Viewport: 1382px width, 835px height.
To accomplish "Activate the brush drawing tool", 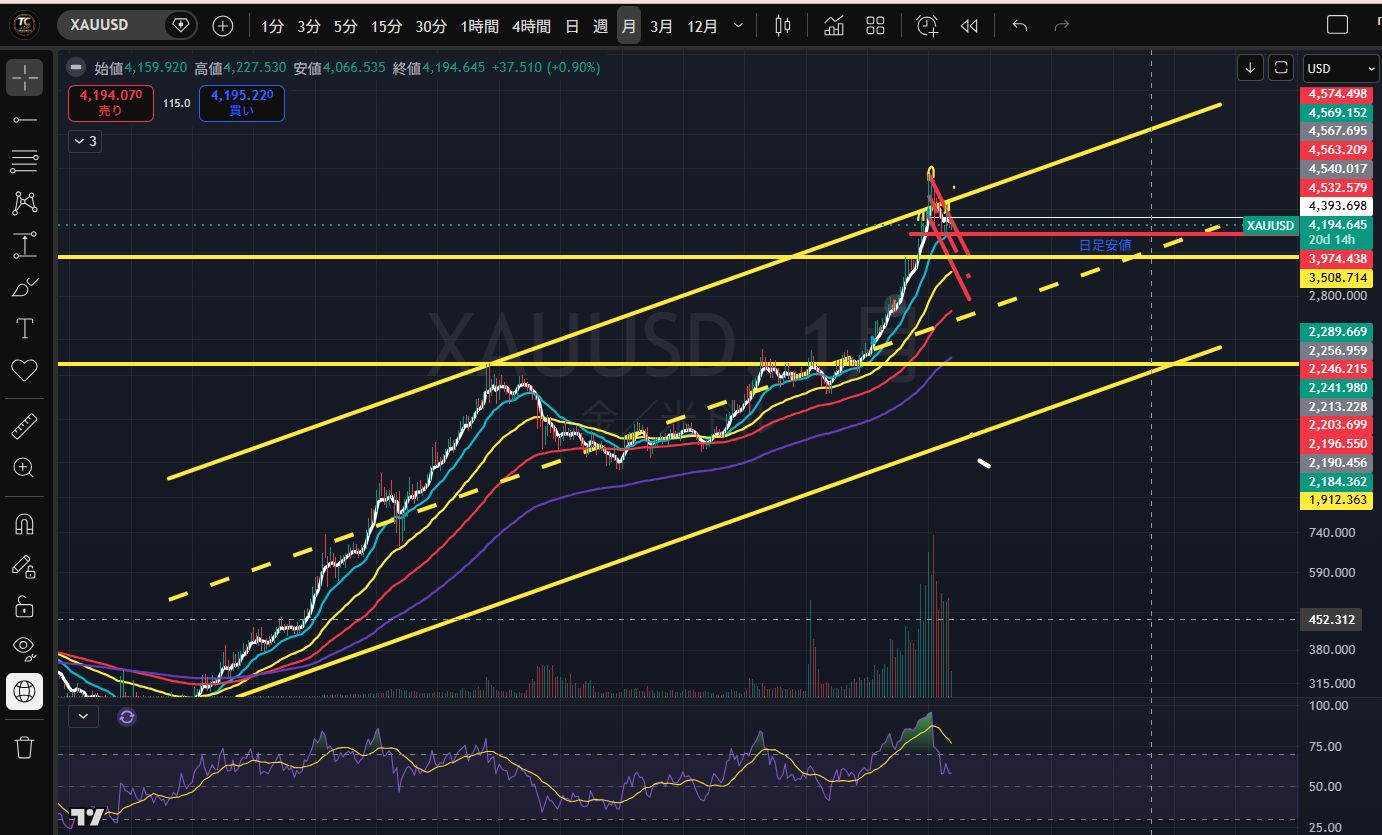I will pyautogui.click(x=24, y=287).
